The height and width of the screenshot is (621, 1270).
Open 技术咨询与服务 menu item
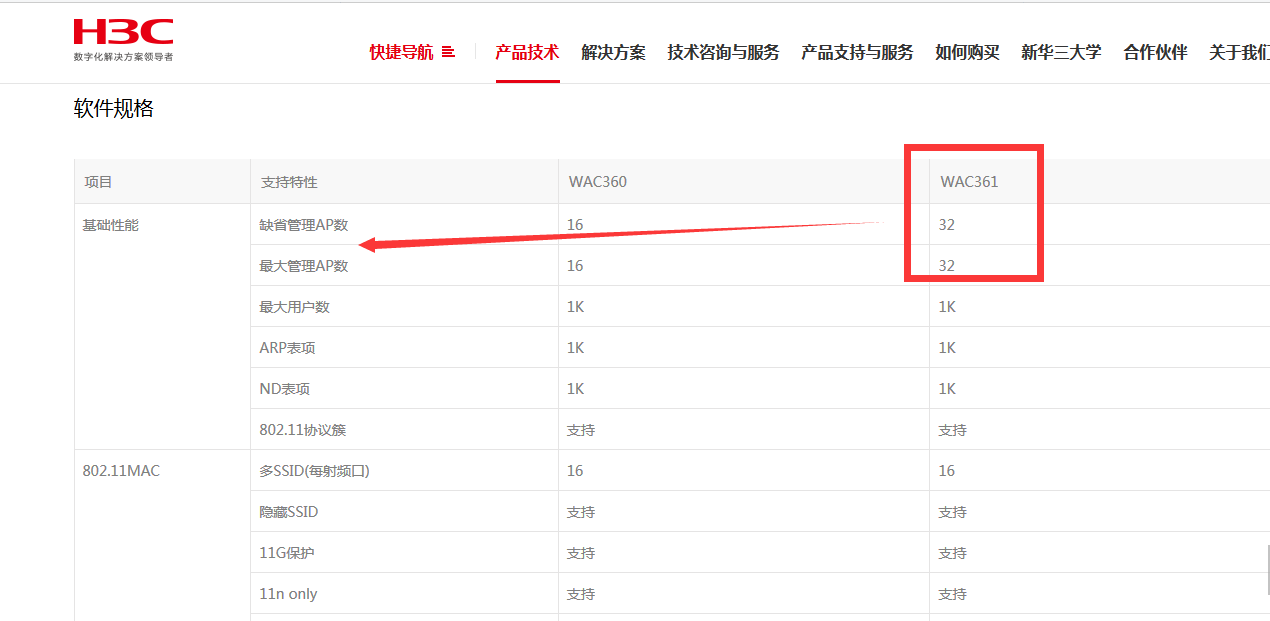(723, 52)
